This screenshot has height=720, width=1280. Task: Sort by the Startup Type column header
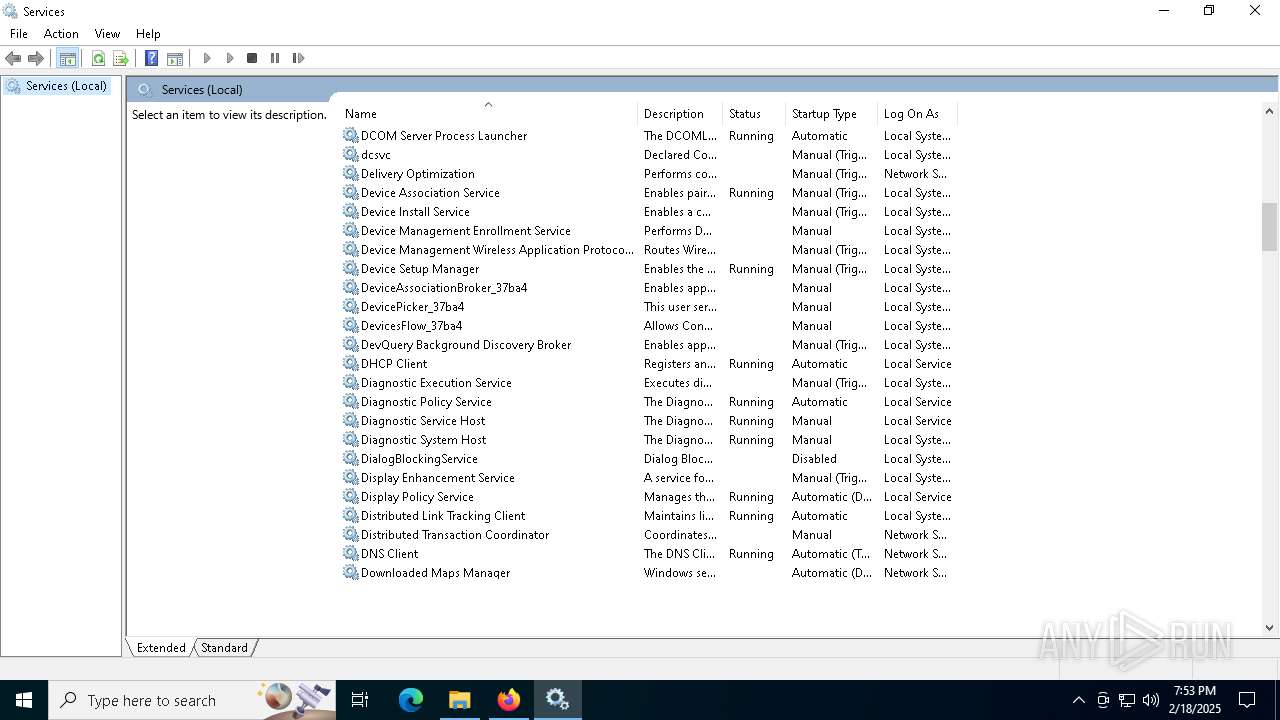(x=831, y=113)
